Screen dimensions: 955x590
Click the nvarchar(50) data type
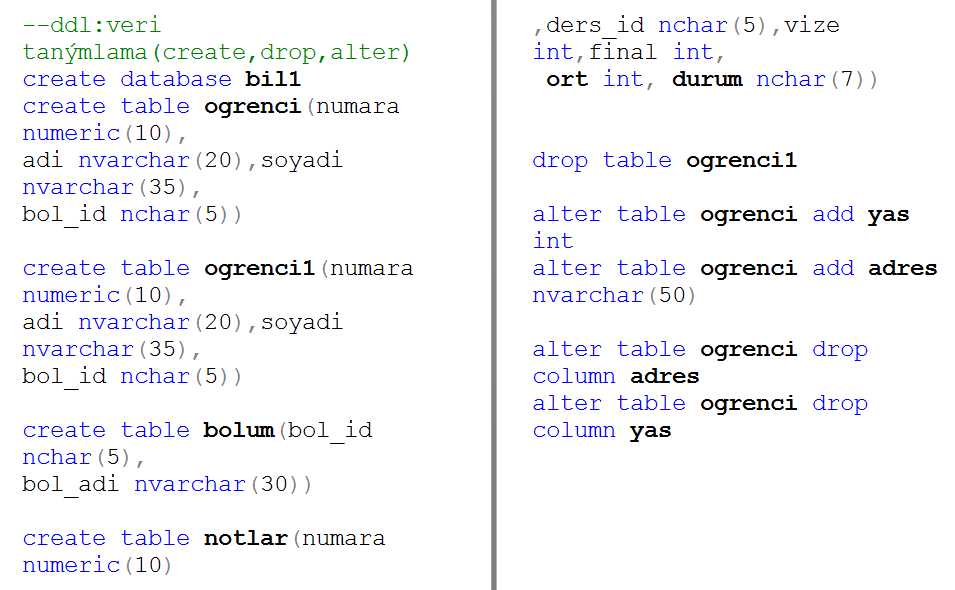(x=614, y=295)
